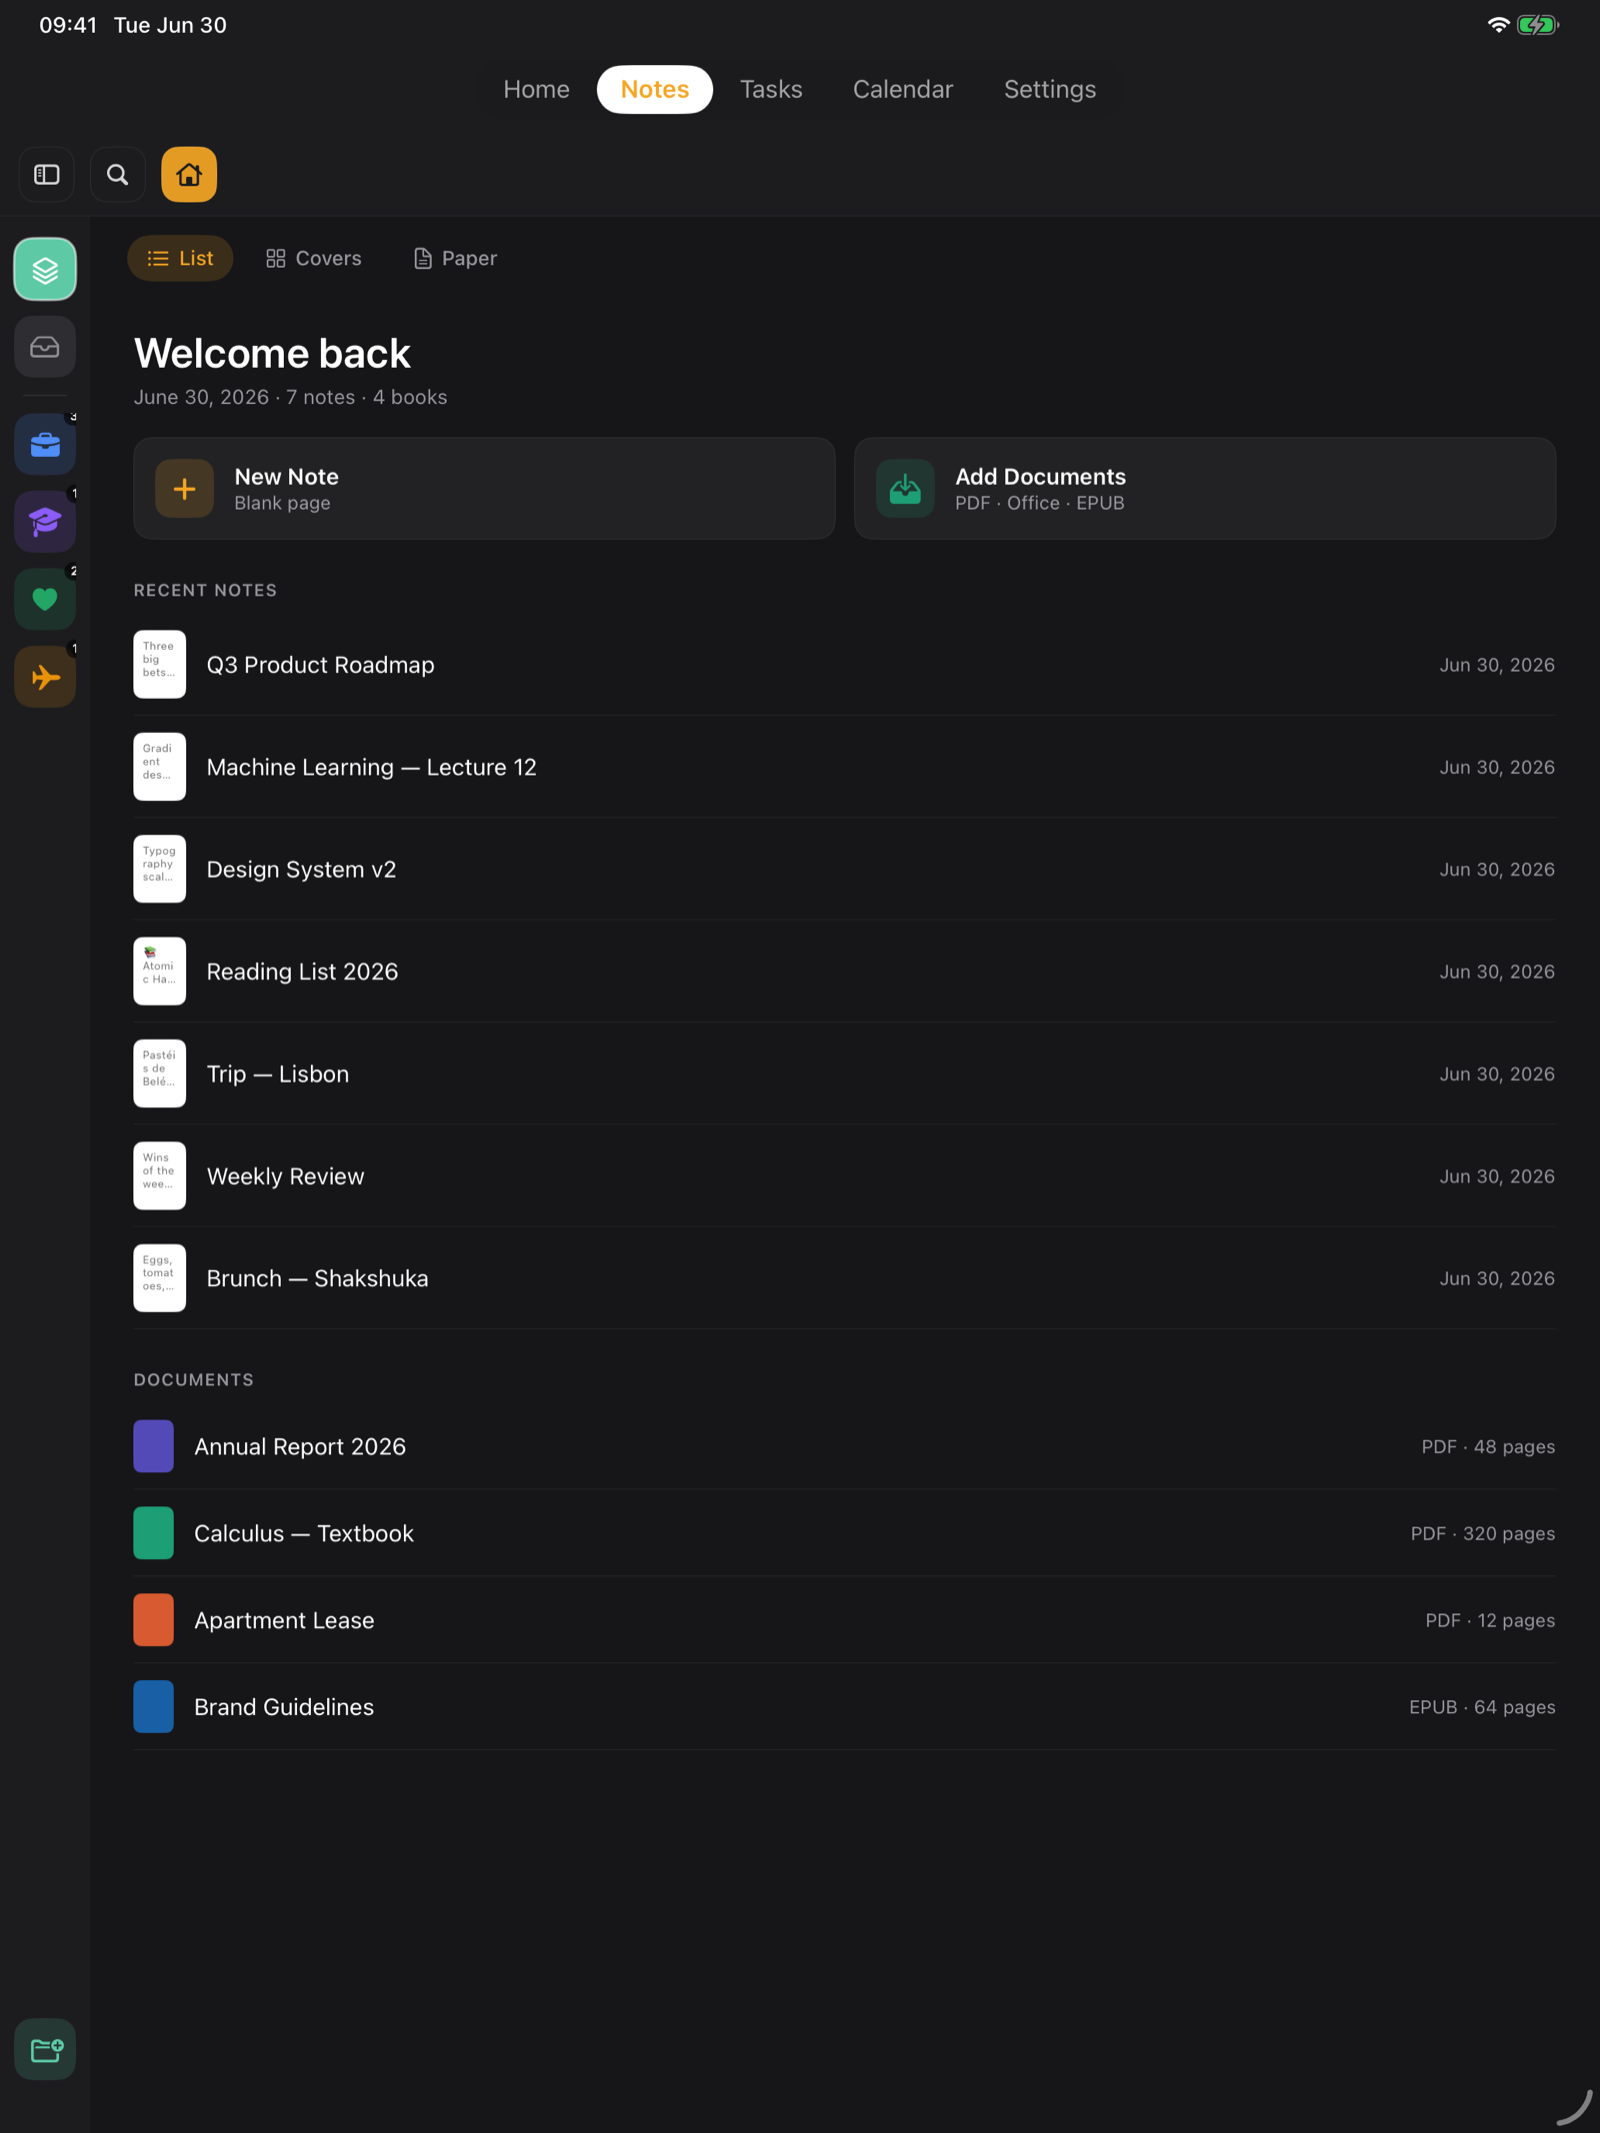The image size is (1600, 2133).
Task: Tap the battery charging indicator
Action: [x=1538, y=25]
